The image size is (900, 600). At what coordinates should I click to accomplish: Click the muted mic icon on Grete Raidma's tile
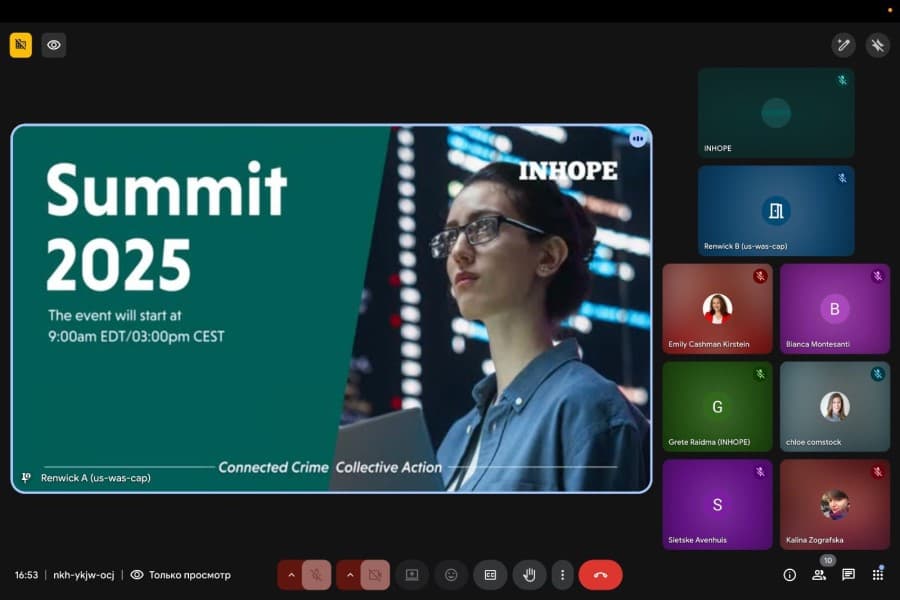click(x=761, y=374)
